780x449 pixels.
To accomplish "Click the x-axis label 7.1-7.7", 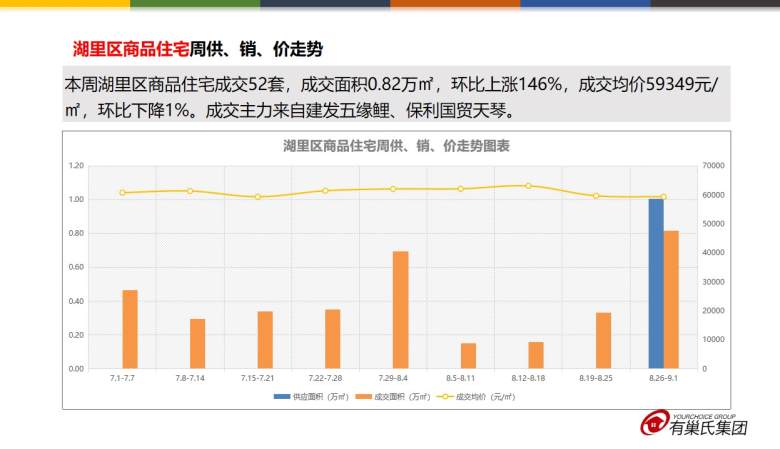I will coord(122,378).
